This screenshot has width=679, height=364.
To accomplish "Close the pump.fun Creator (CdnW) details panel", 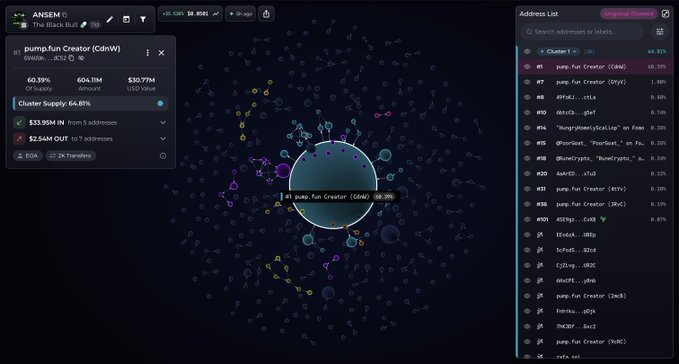I will pyautogui.click(x=161, y=52).
